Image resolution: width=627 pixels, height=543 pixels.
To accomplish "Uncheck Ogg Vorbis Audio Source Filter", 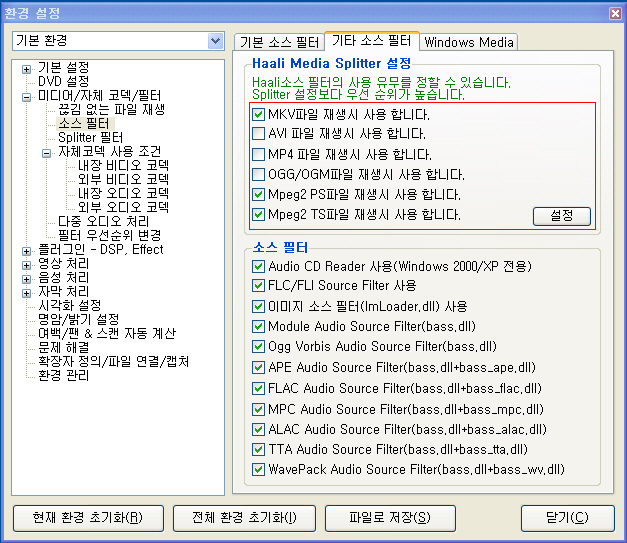I will pos(258,346).
